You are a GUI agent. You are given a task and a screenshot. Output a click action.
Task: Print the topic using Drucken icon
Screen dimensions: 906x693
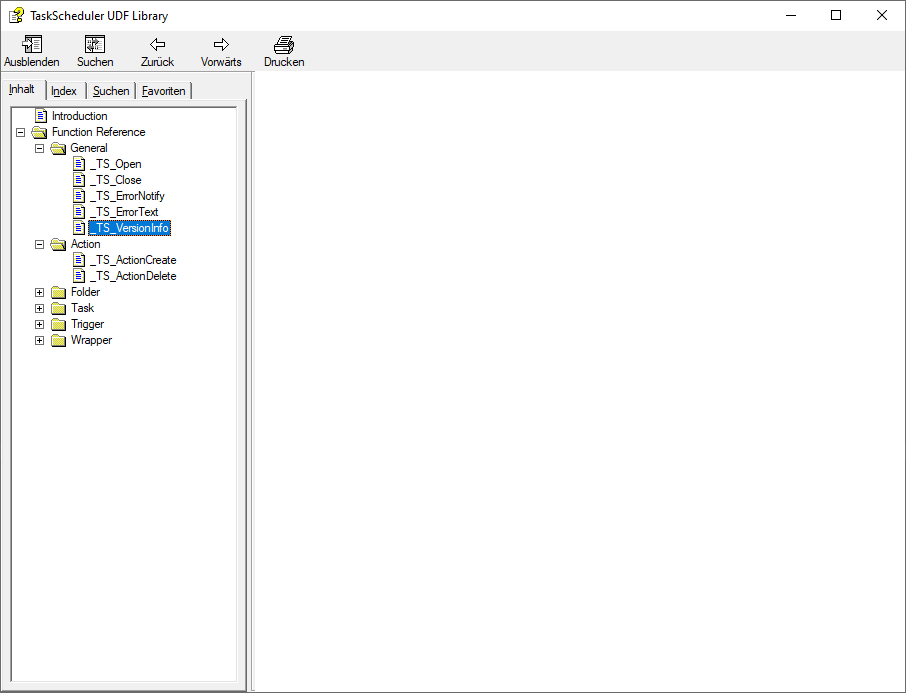point(284,45)
